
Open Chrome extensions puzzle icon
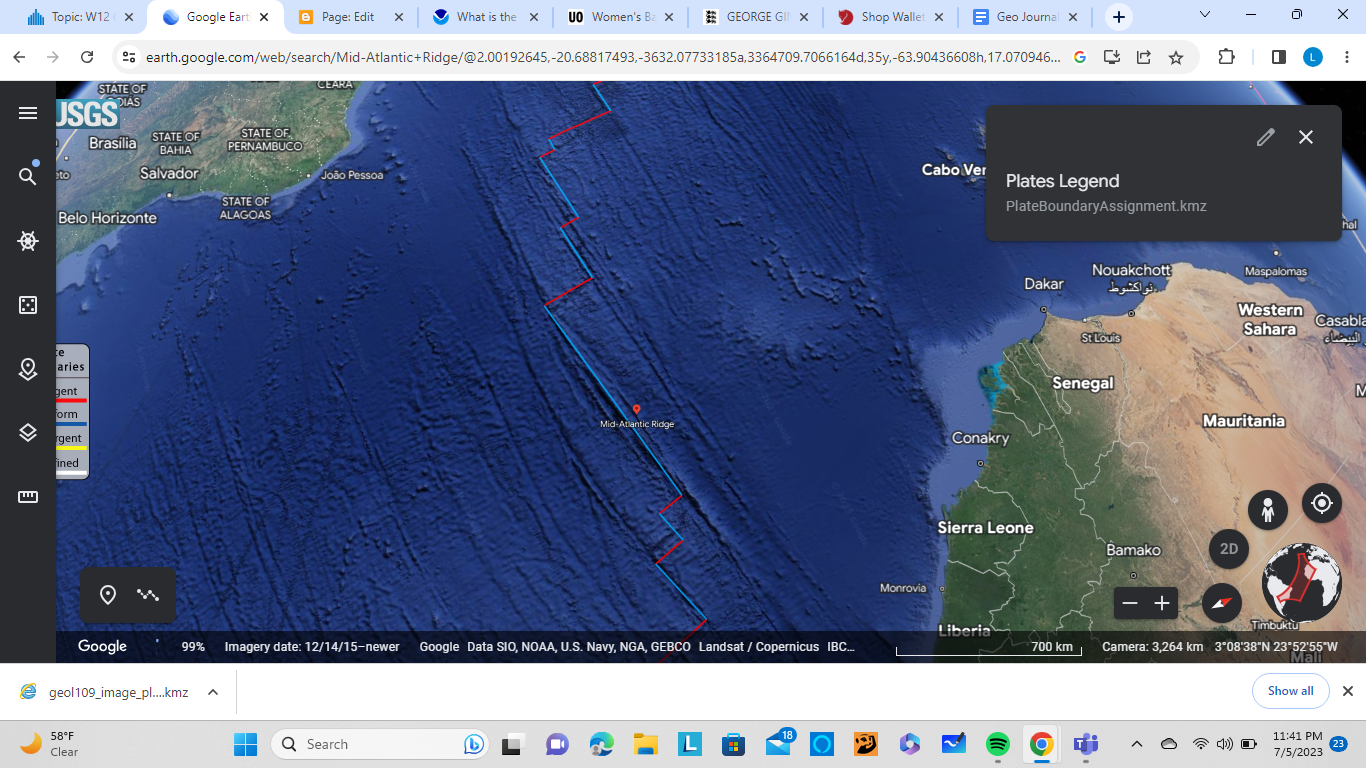1227,58
